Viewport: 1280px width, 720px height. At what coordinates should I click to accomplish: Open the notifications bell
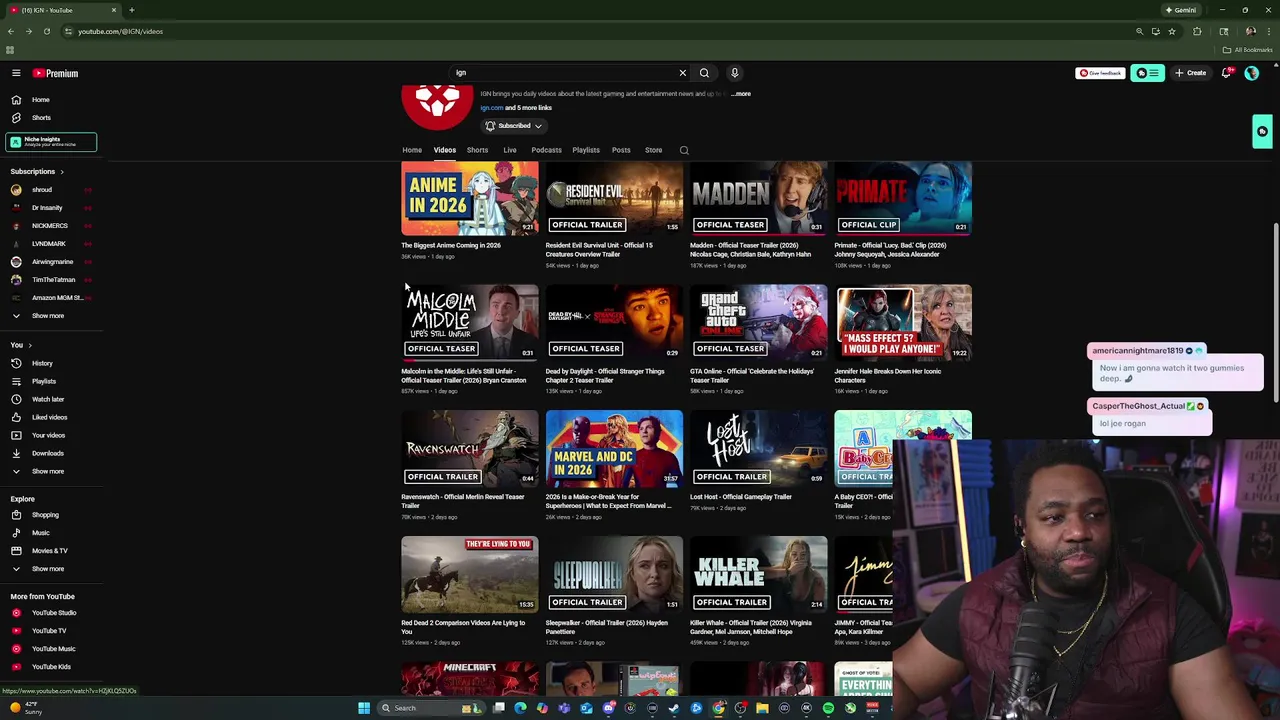1227,73
